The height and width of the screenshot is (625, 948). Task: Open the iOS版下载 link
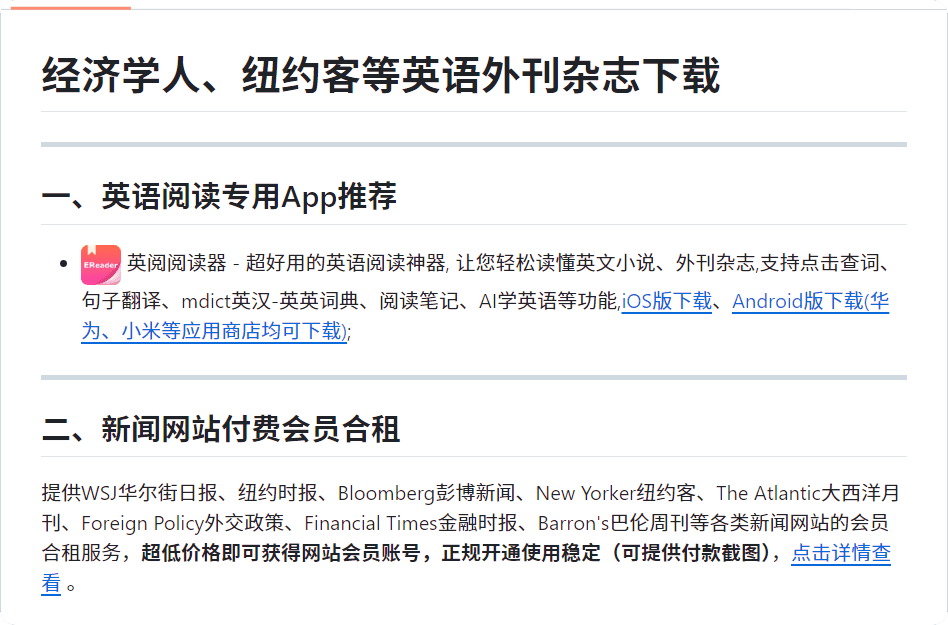pos(666,300)
